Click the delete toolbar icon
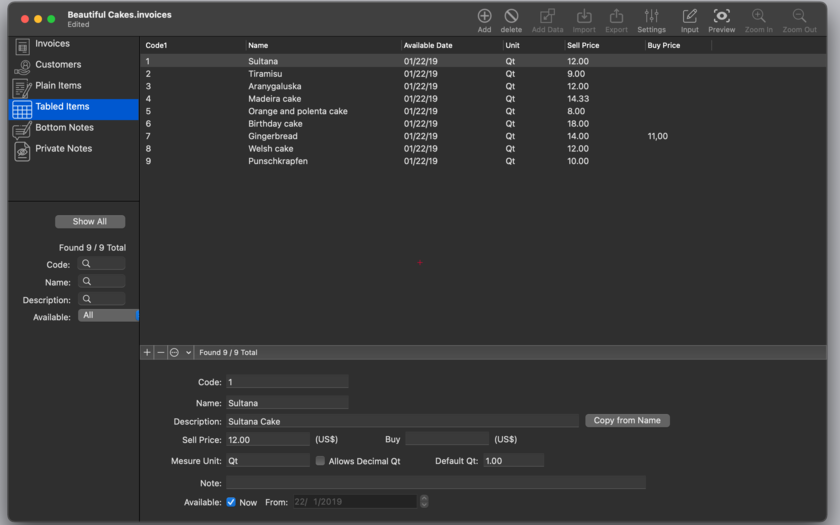This screenshot has width=840, height=525. coord(511,16)
